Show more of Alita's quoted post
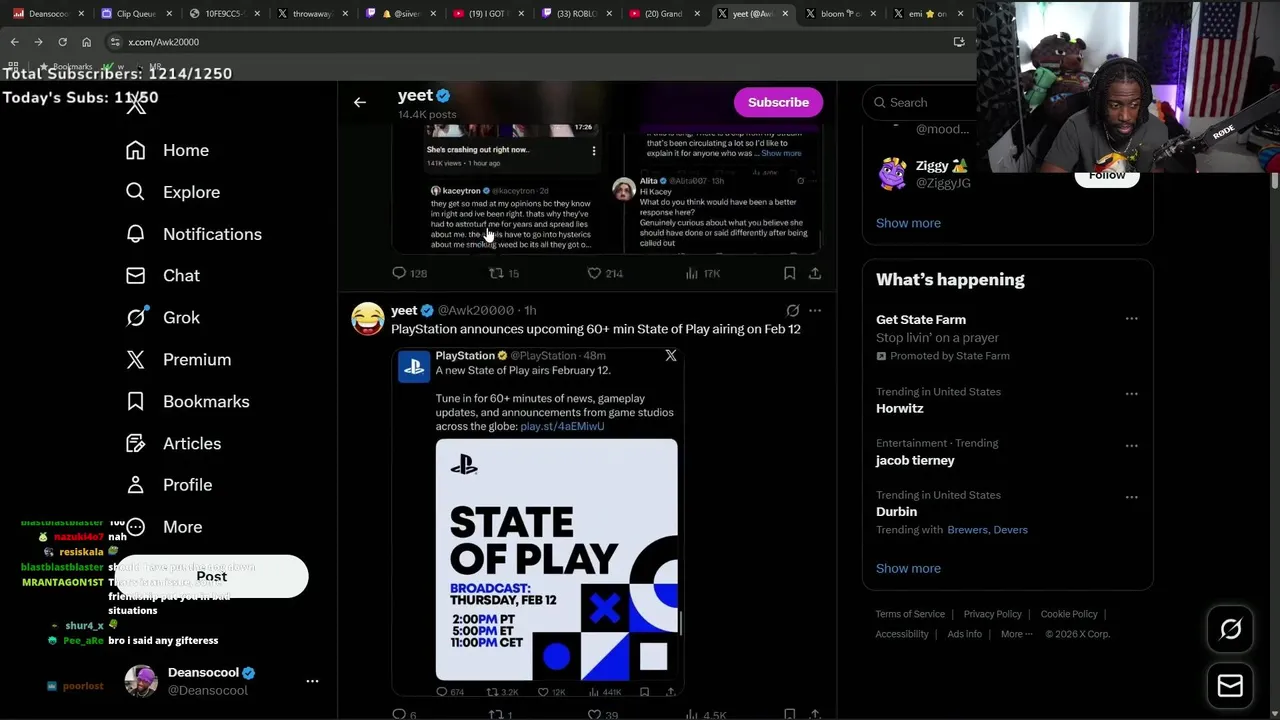 point(780,153)
